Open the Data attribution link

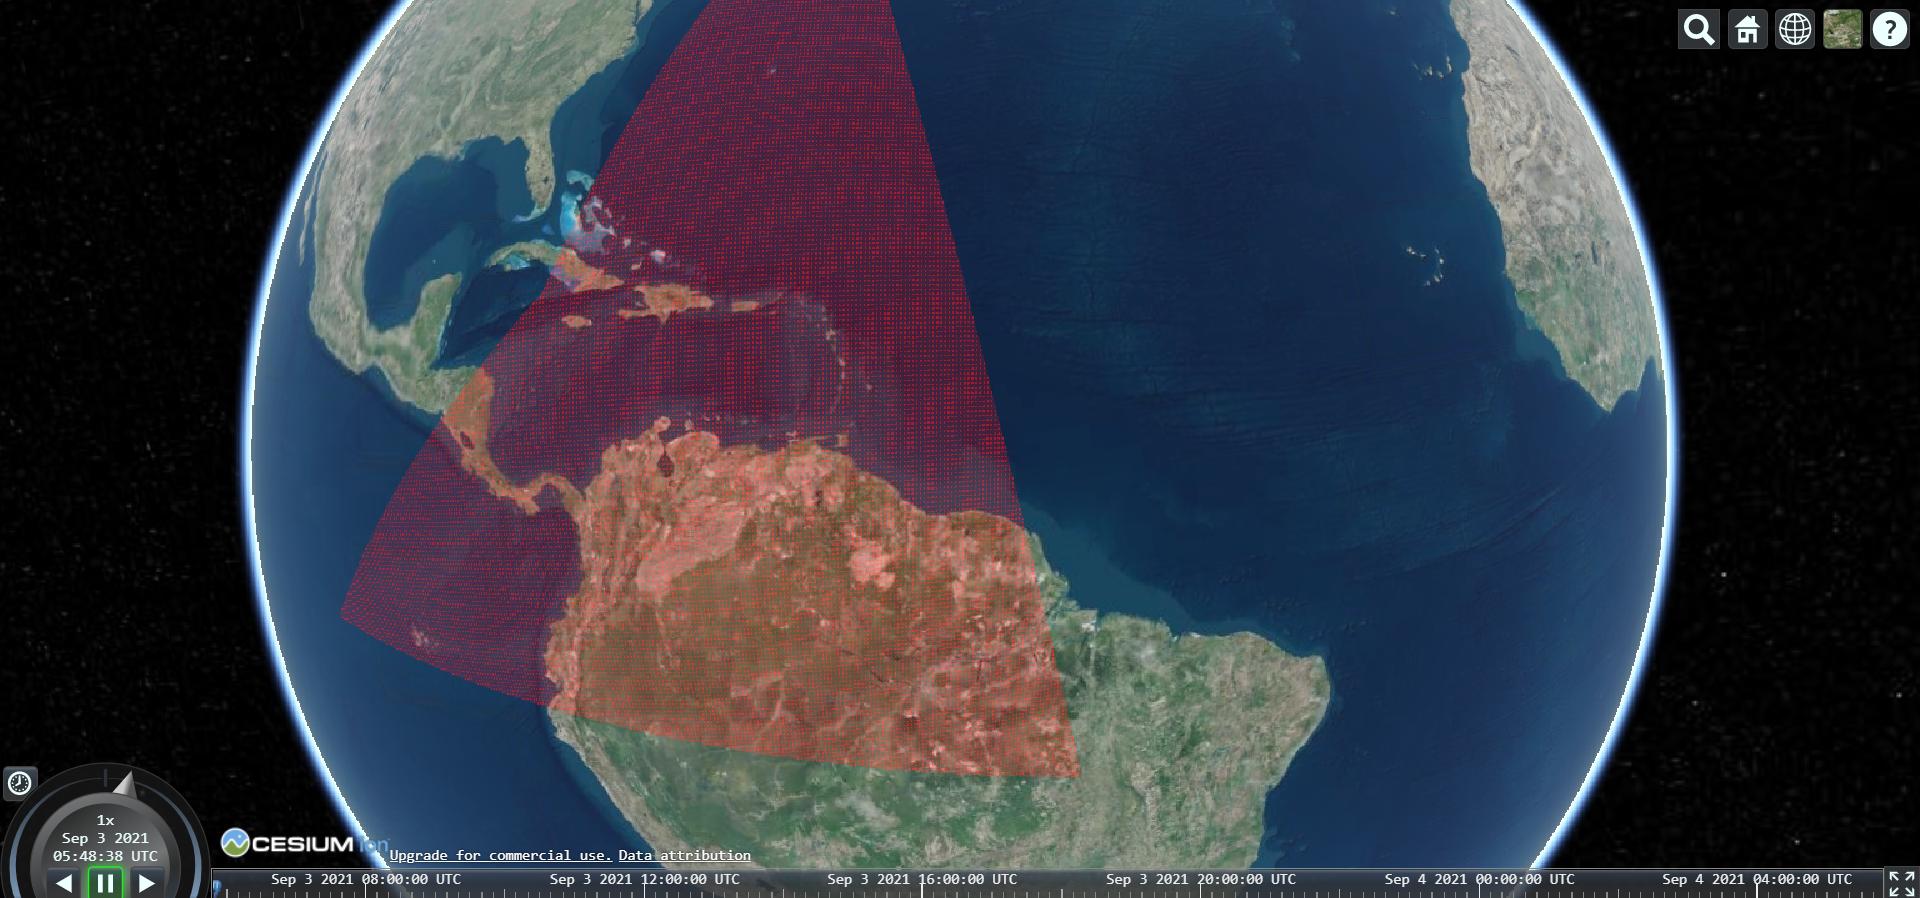(684, 855)
